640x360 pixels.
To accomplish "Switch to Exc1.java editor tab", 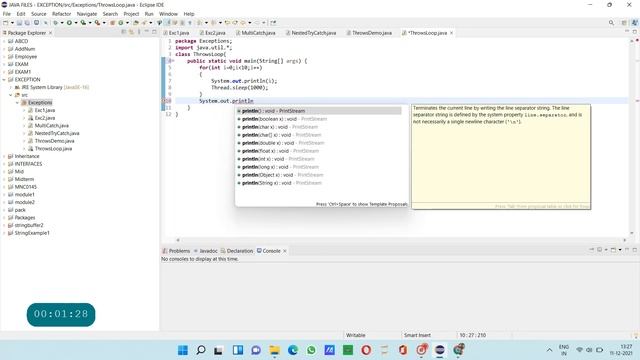I will (x=176, y=33).
